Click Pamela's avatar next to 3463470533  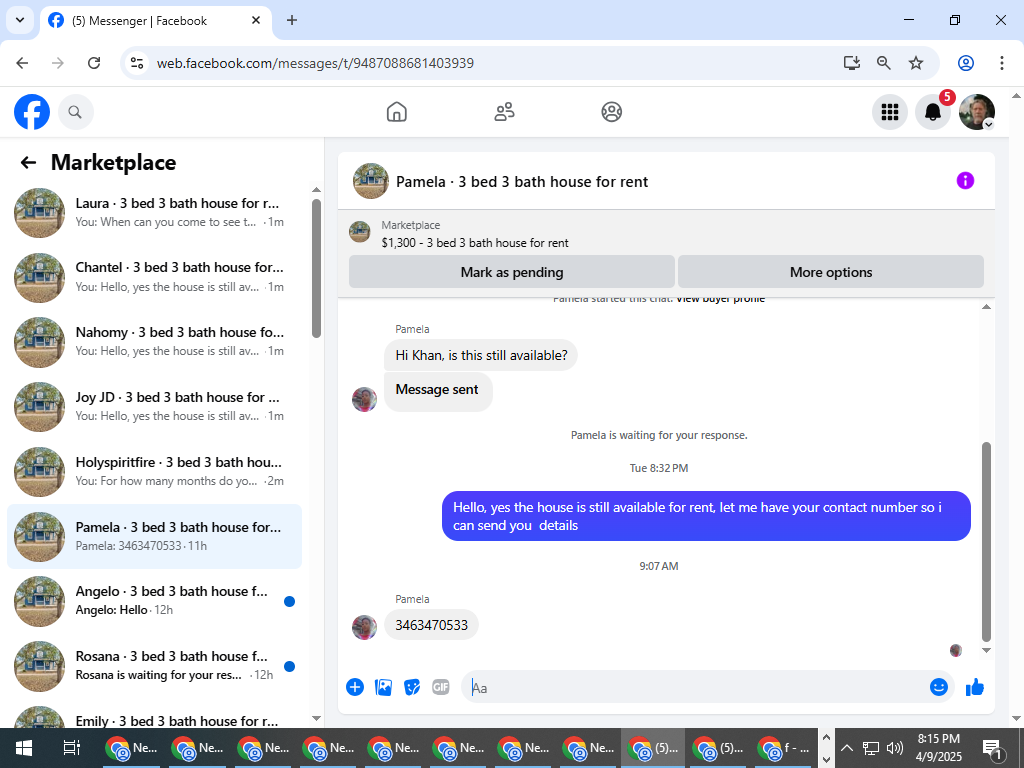[x=364, y=628]
